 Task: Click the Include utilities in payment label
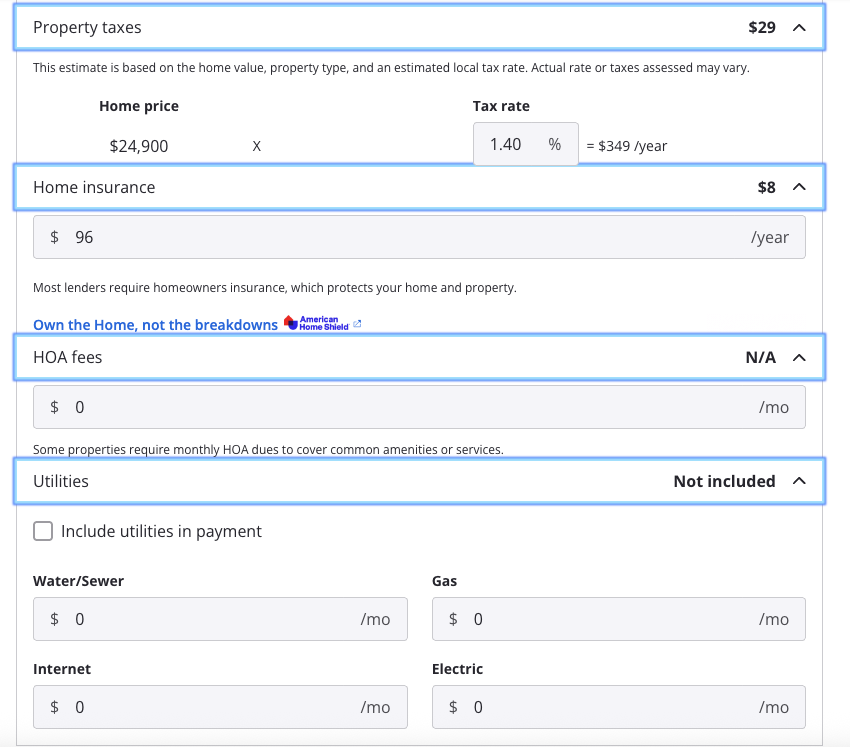point(161,532)
